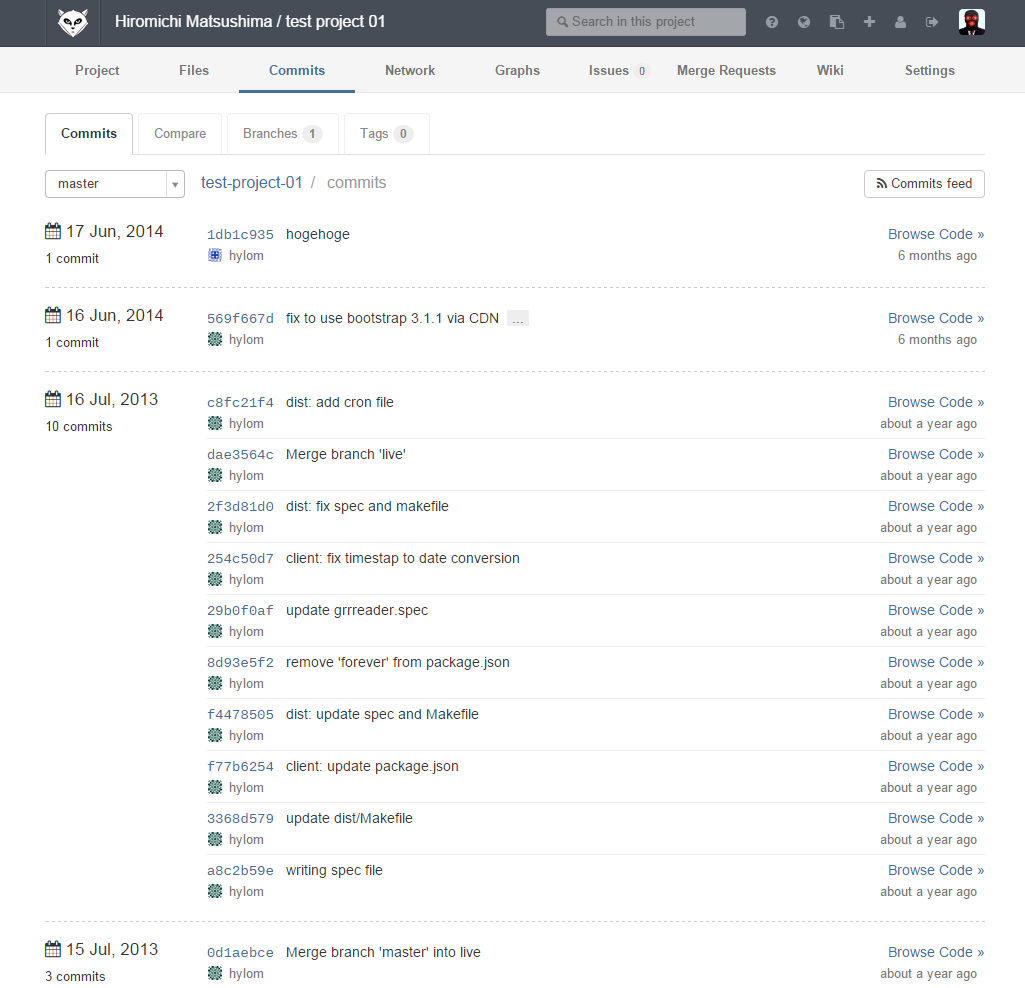Open snippets via the clipboard icon

pyautogui.click(x=837, y=22)
